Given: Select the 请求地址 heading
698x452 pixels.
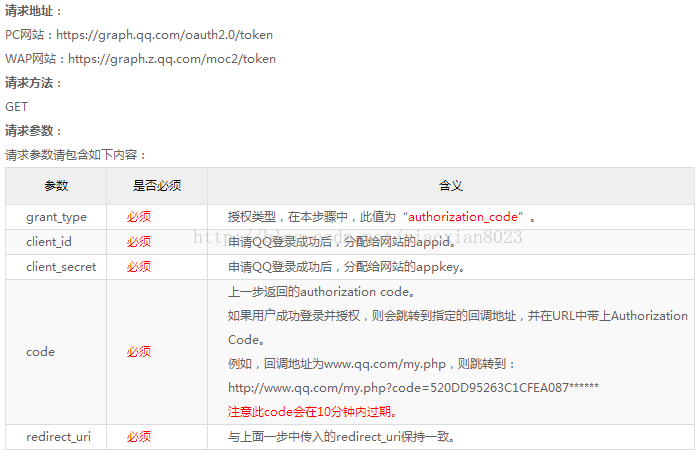Looking at the screenshot, I should tap(33, 11).
